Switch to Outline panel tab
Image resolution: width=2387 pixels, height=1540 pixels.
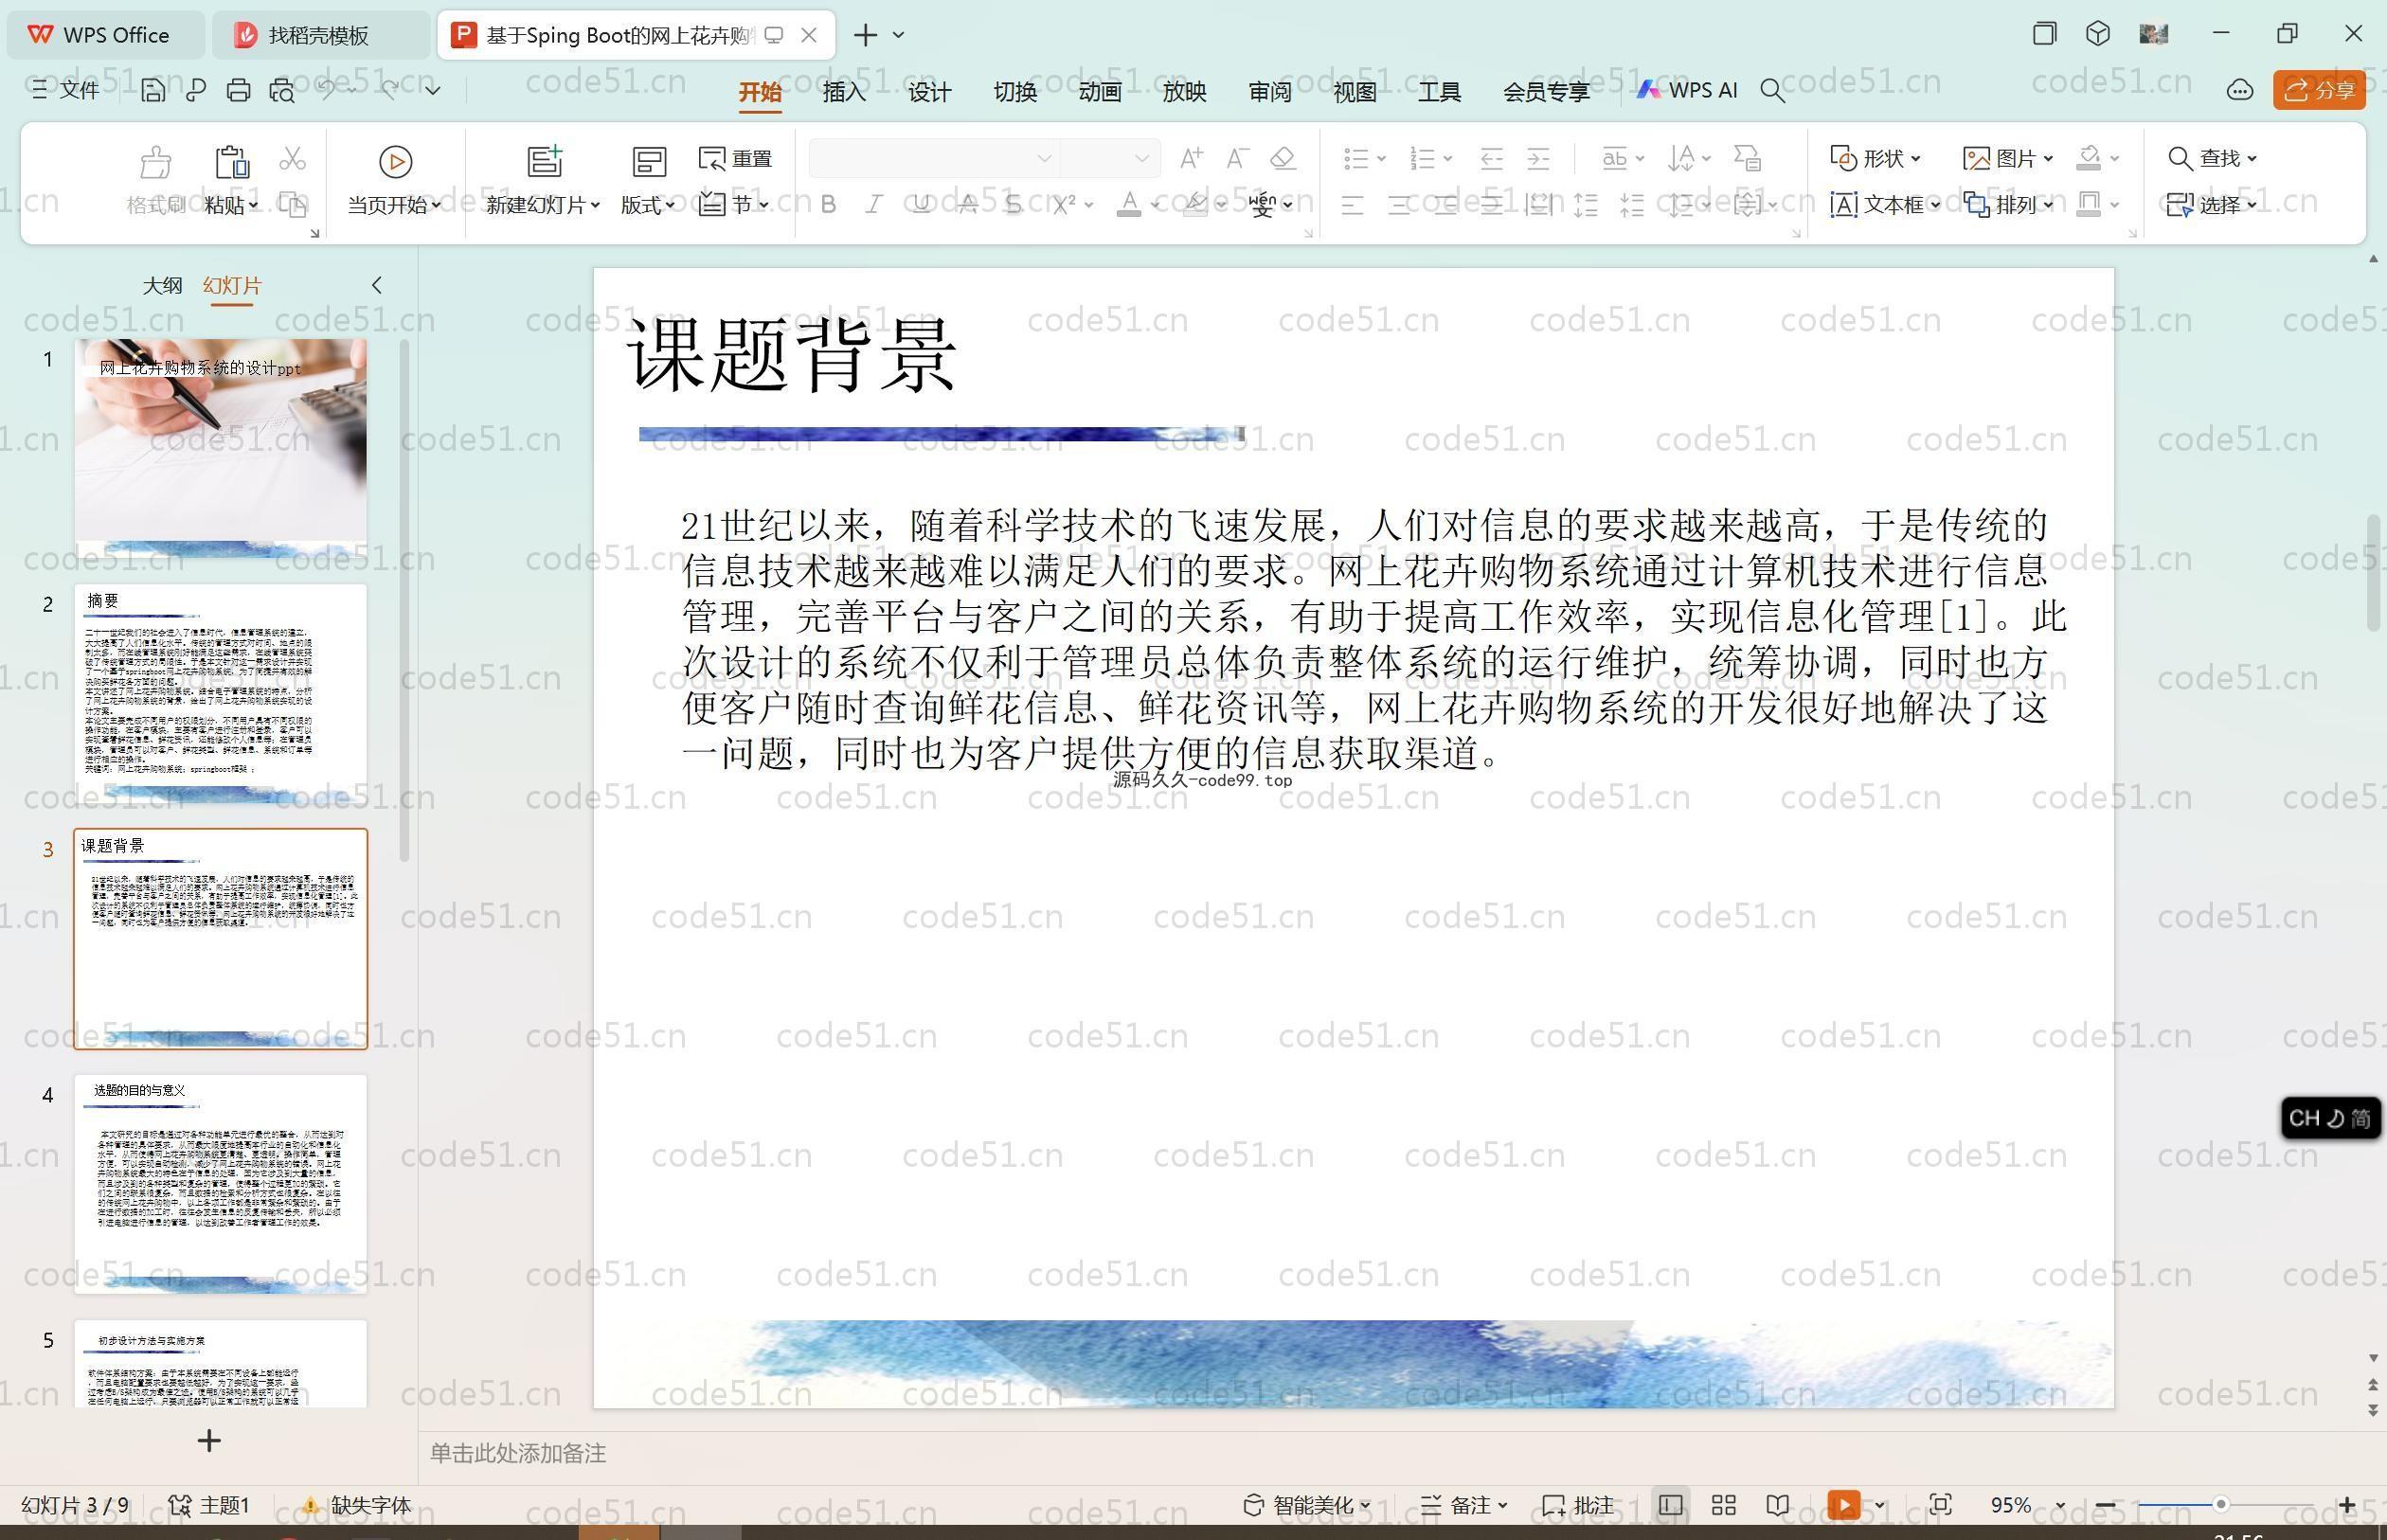[x=162, y=285]
